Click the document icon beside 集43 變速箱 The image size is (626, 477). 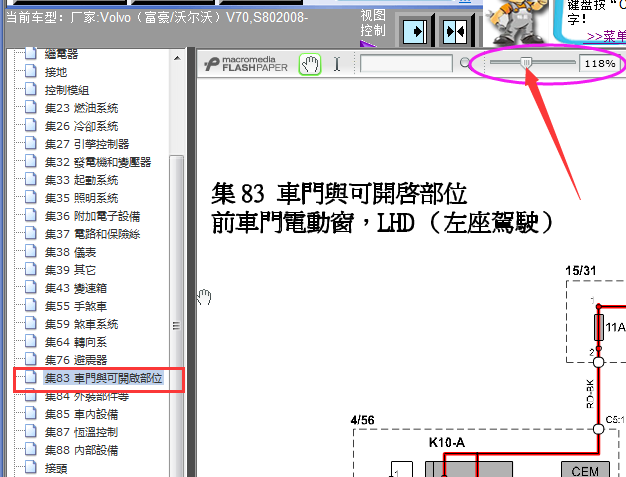coord(31,287)
